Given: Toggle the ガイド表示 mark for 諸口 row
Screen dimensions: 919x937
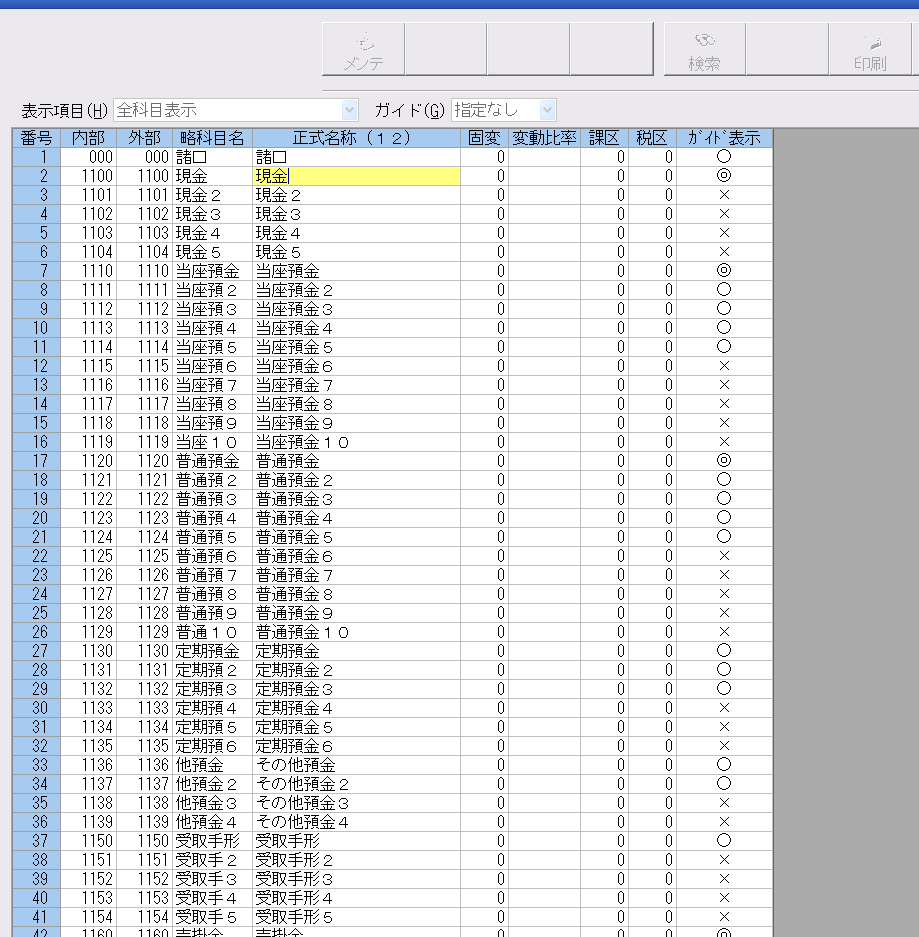Looking at the screenshot, I should [x=724, y=157].
